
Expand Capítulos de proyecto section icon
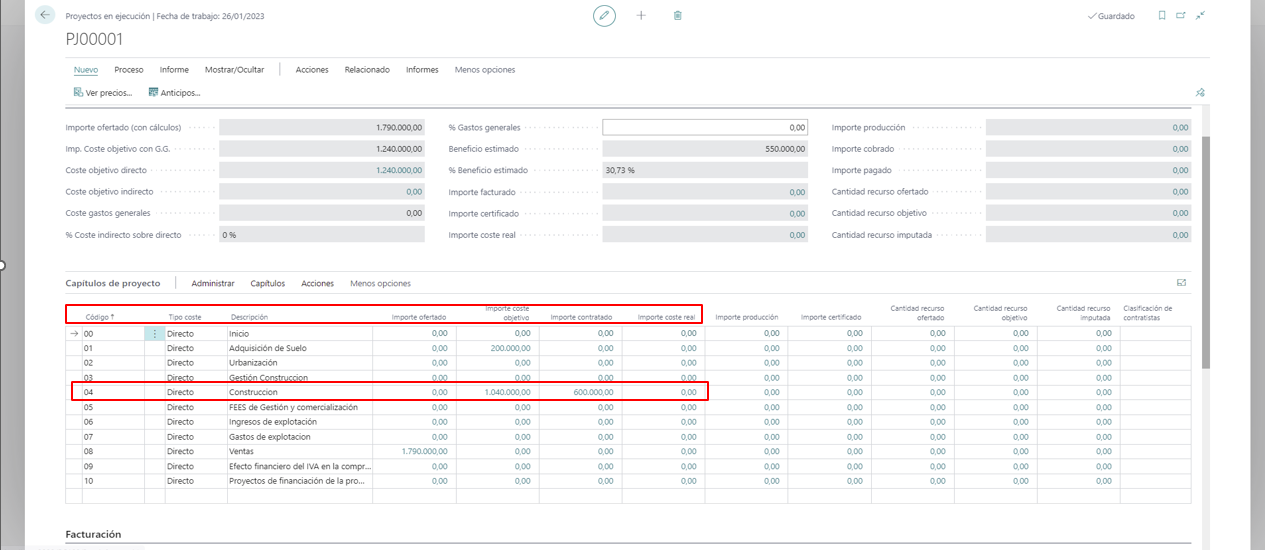(1181, 283)
